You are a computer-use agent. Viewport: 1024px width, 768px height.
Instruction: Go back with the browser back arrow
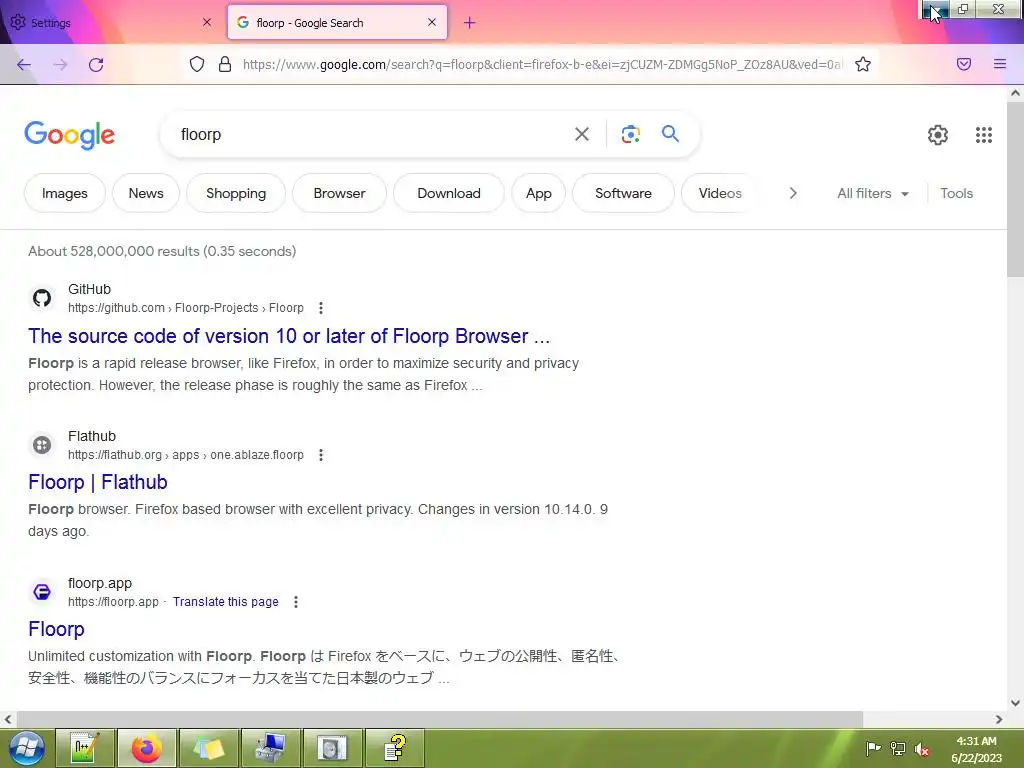24,64
